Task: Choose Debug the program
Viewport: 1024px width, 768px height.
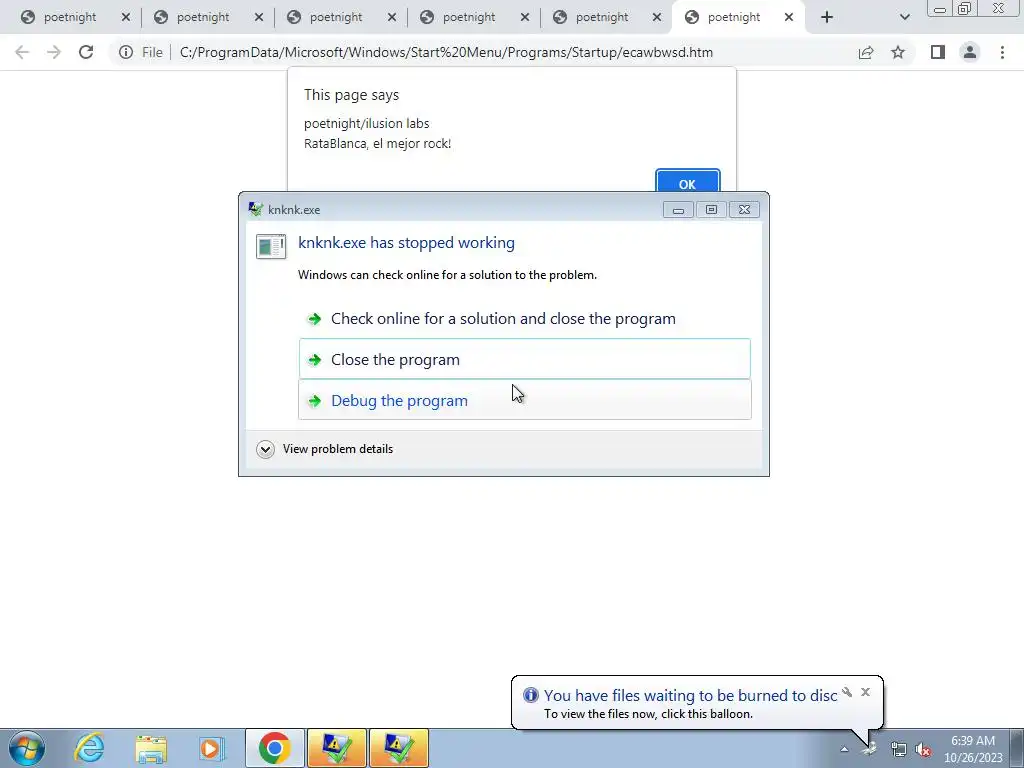Action: [524, 400]
